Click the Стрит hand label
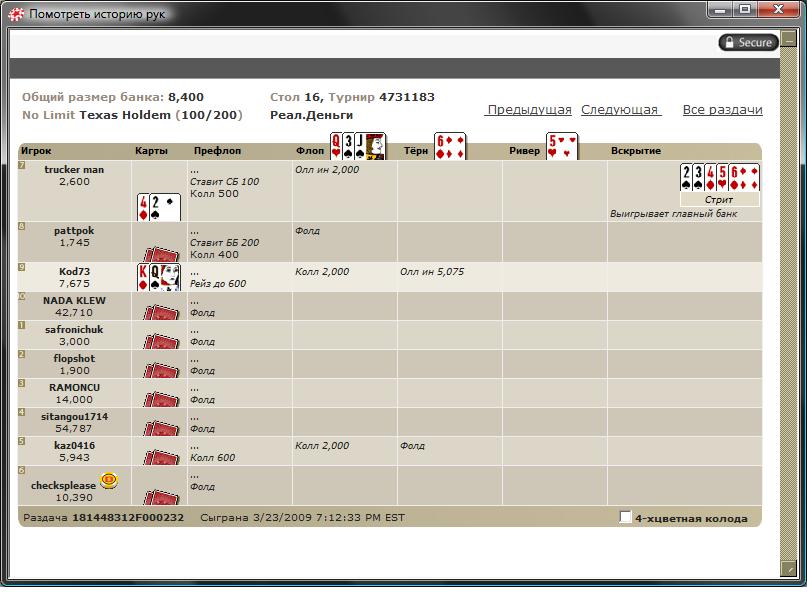 719,200
